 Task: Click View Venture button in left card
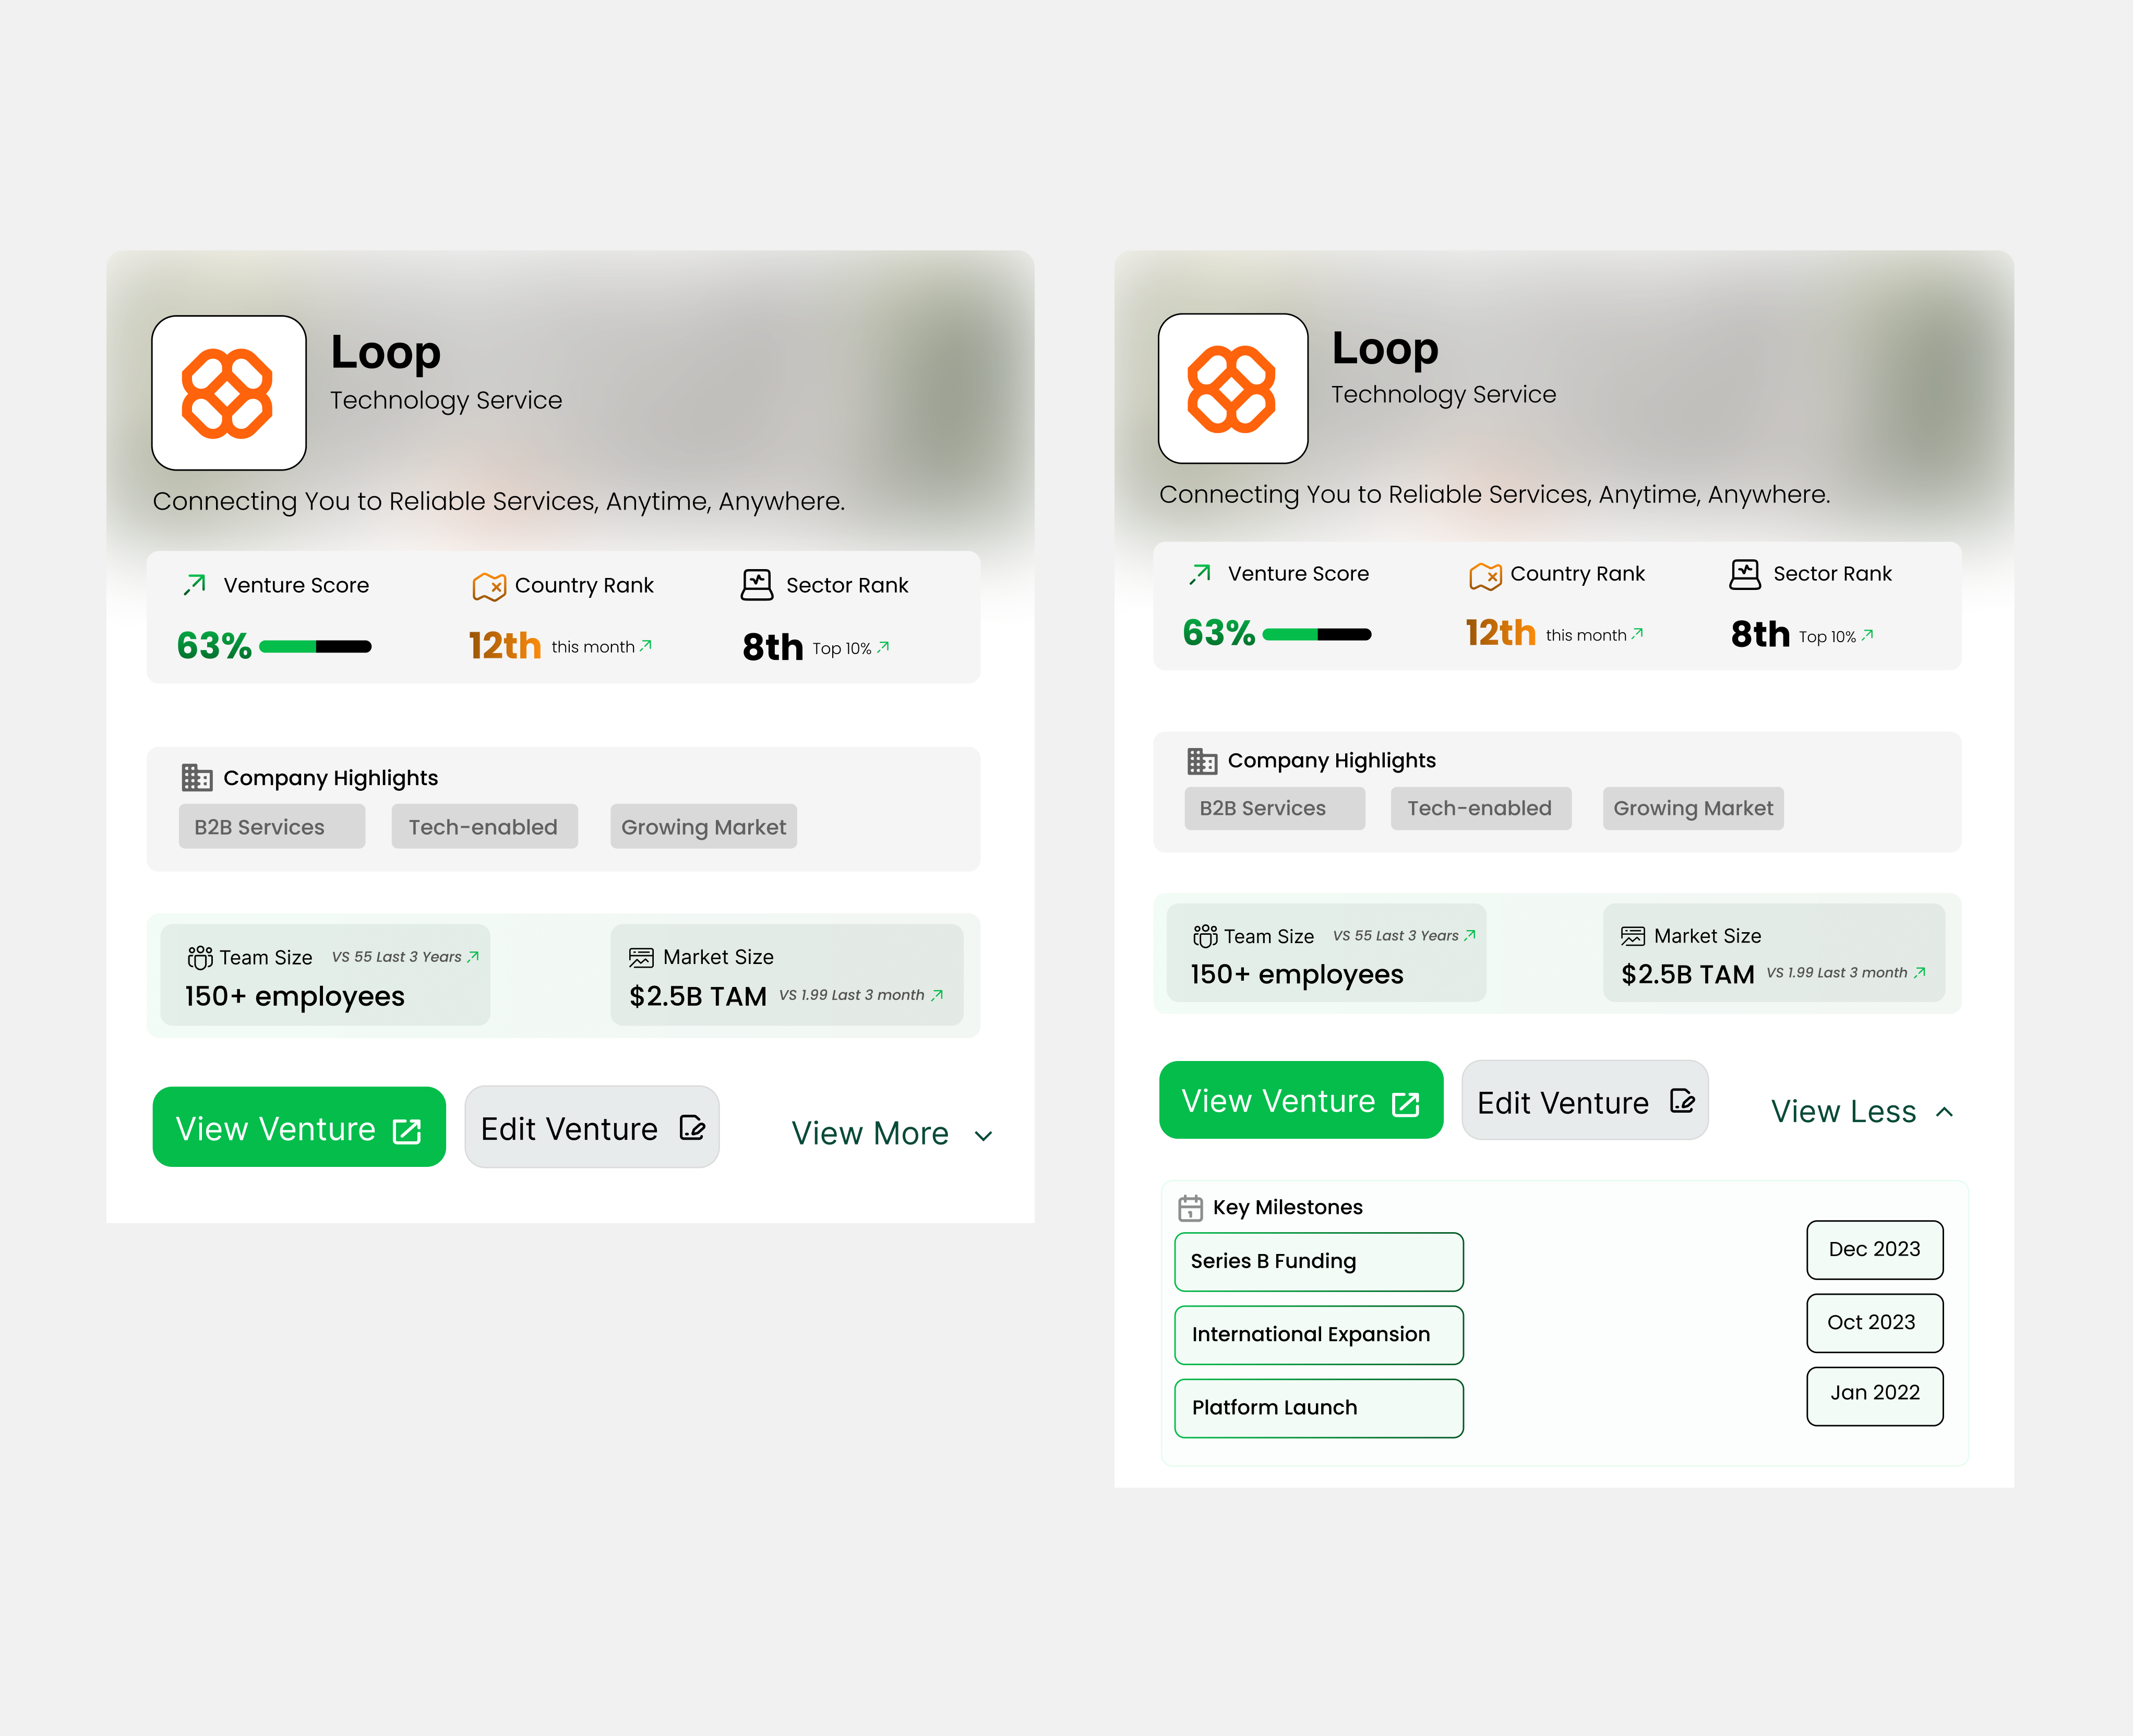pos(299,1127)
